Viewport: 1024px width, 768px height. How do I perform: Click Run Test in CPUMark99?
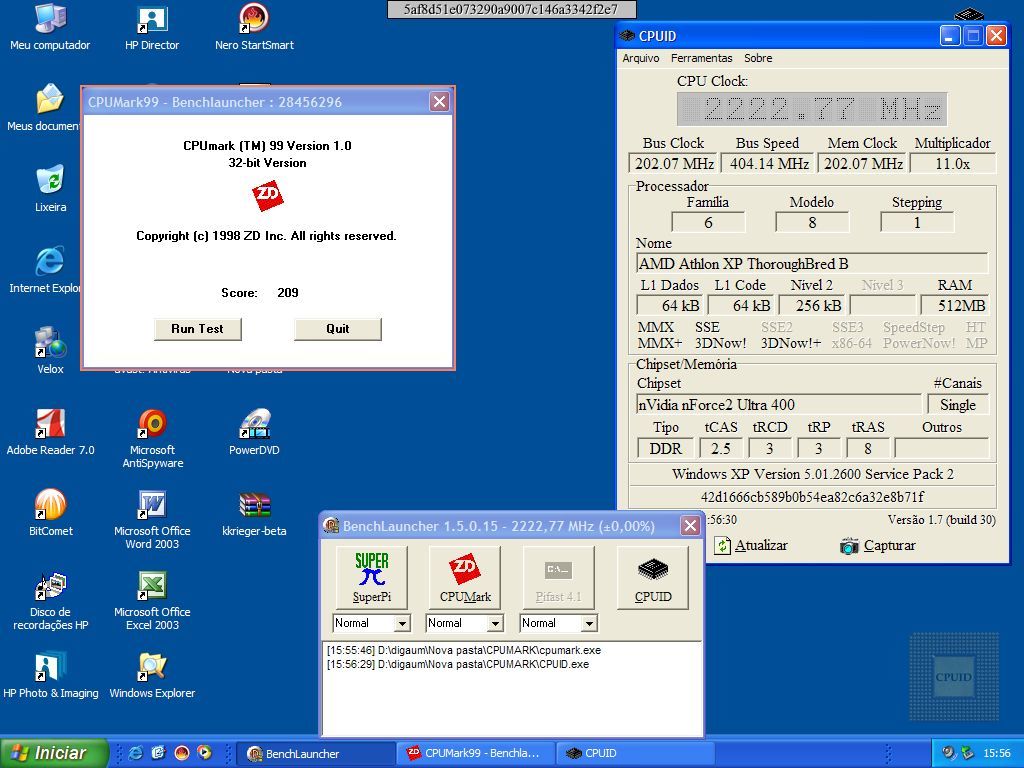(197, 329)
